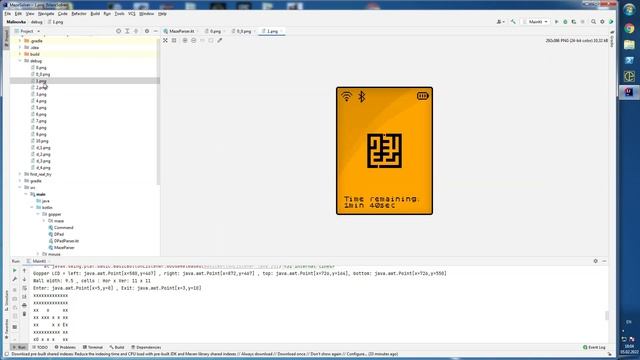Image resolution: width=640 pixels, height=360 pixels.
Task: Click the Select Opened File target icon
Action: point(118,31)
